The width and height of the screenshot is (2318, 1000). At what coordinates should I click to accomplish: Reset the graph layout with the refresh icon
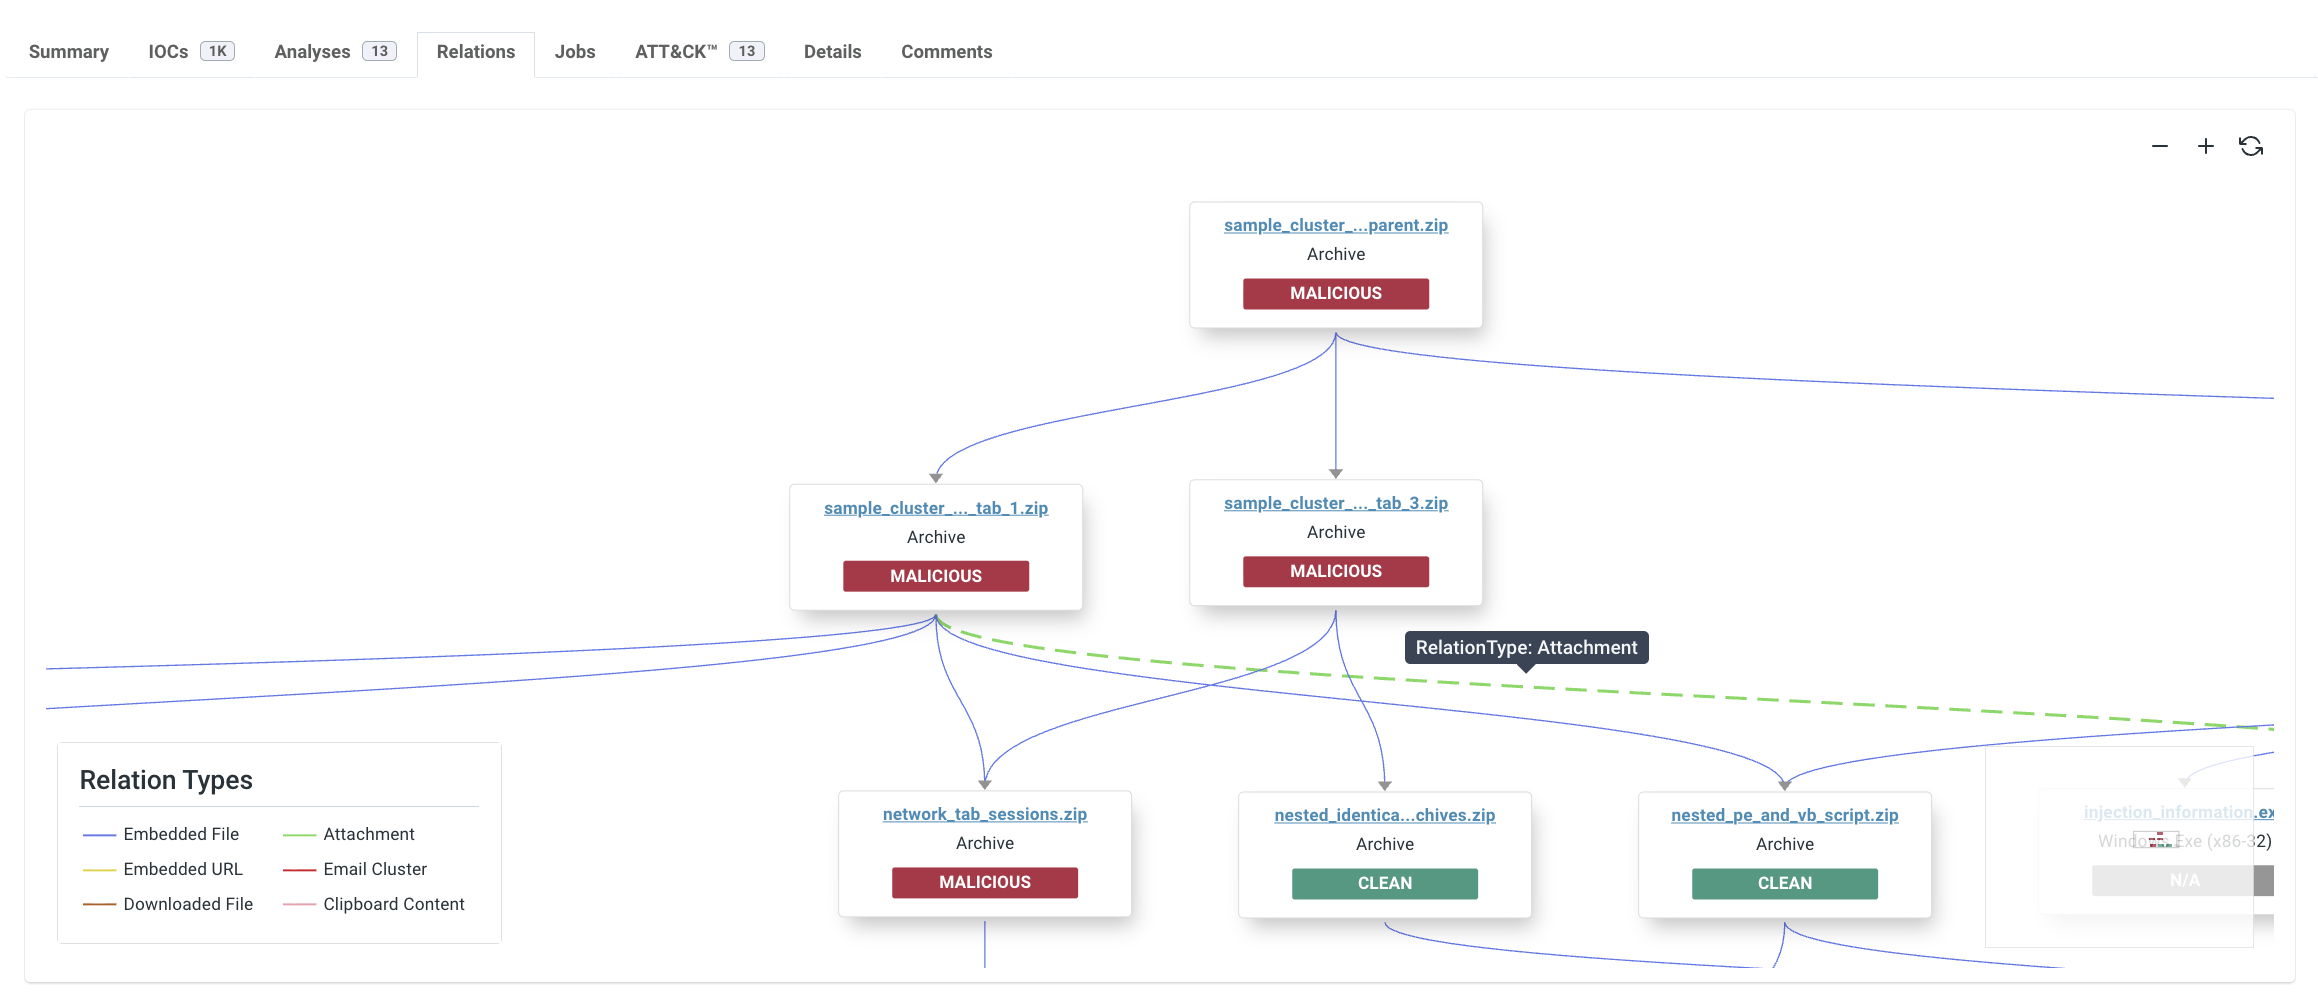click(2252, 146)
